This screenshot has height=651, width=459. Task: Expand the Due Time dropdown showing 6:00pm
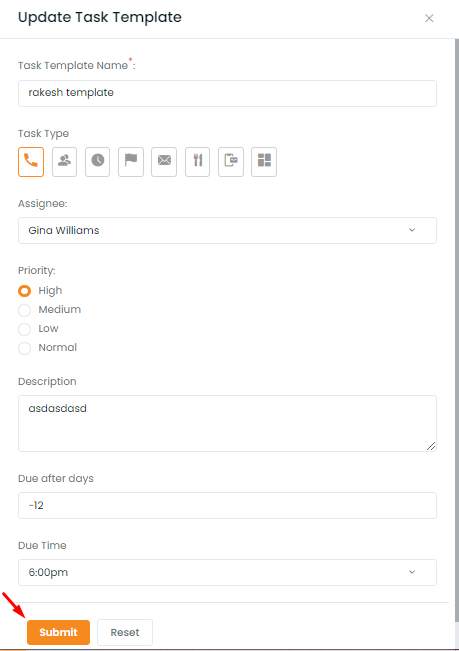227,573
